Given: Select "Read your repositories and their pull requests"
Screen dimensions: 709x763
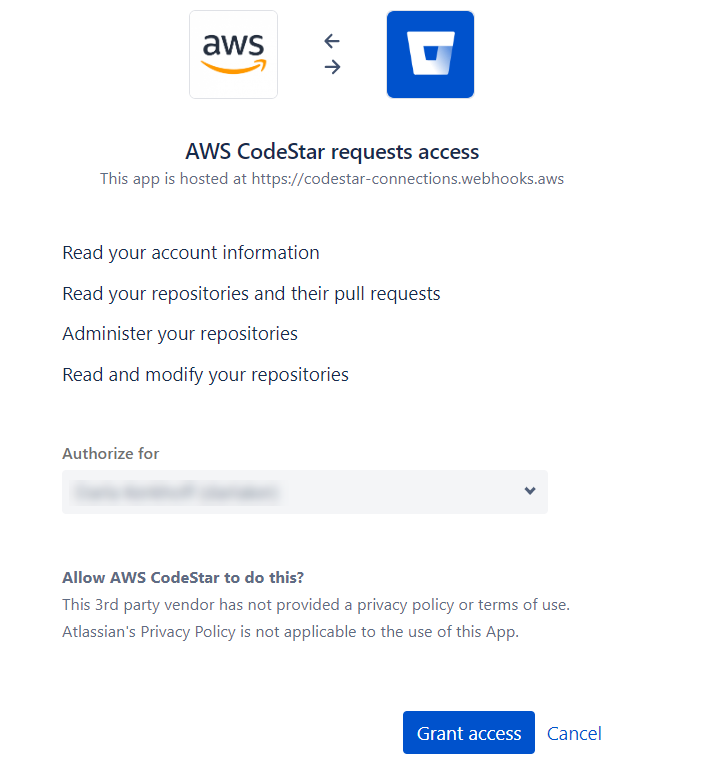Looking at the screenshot, I should point(251,294).
